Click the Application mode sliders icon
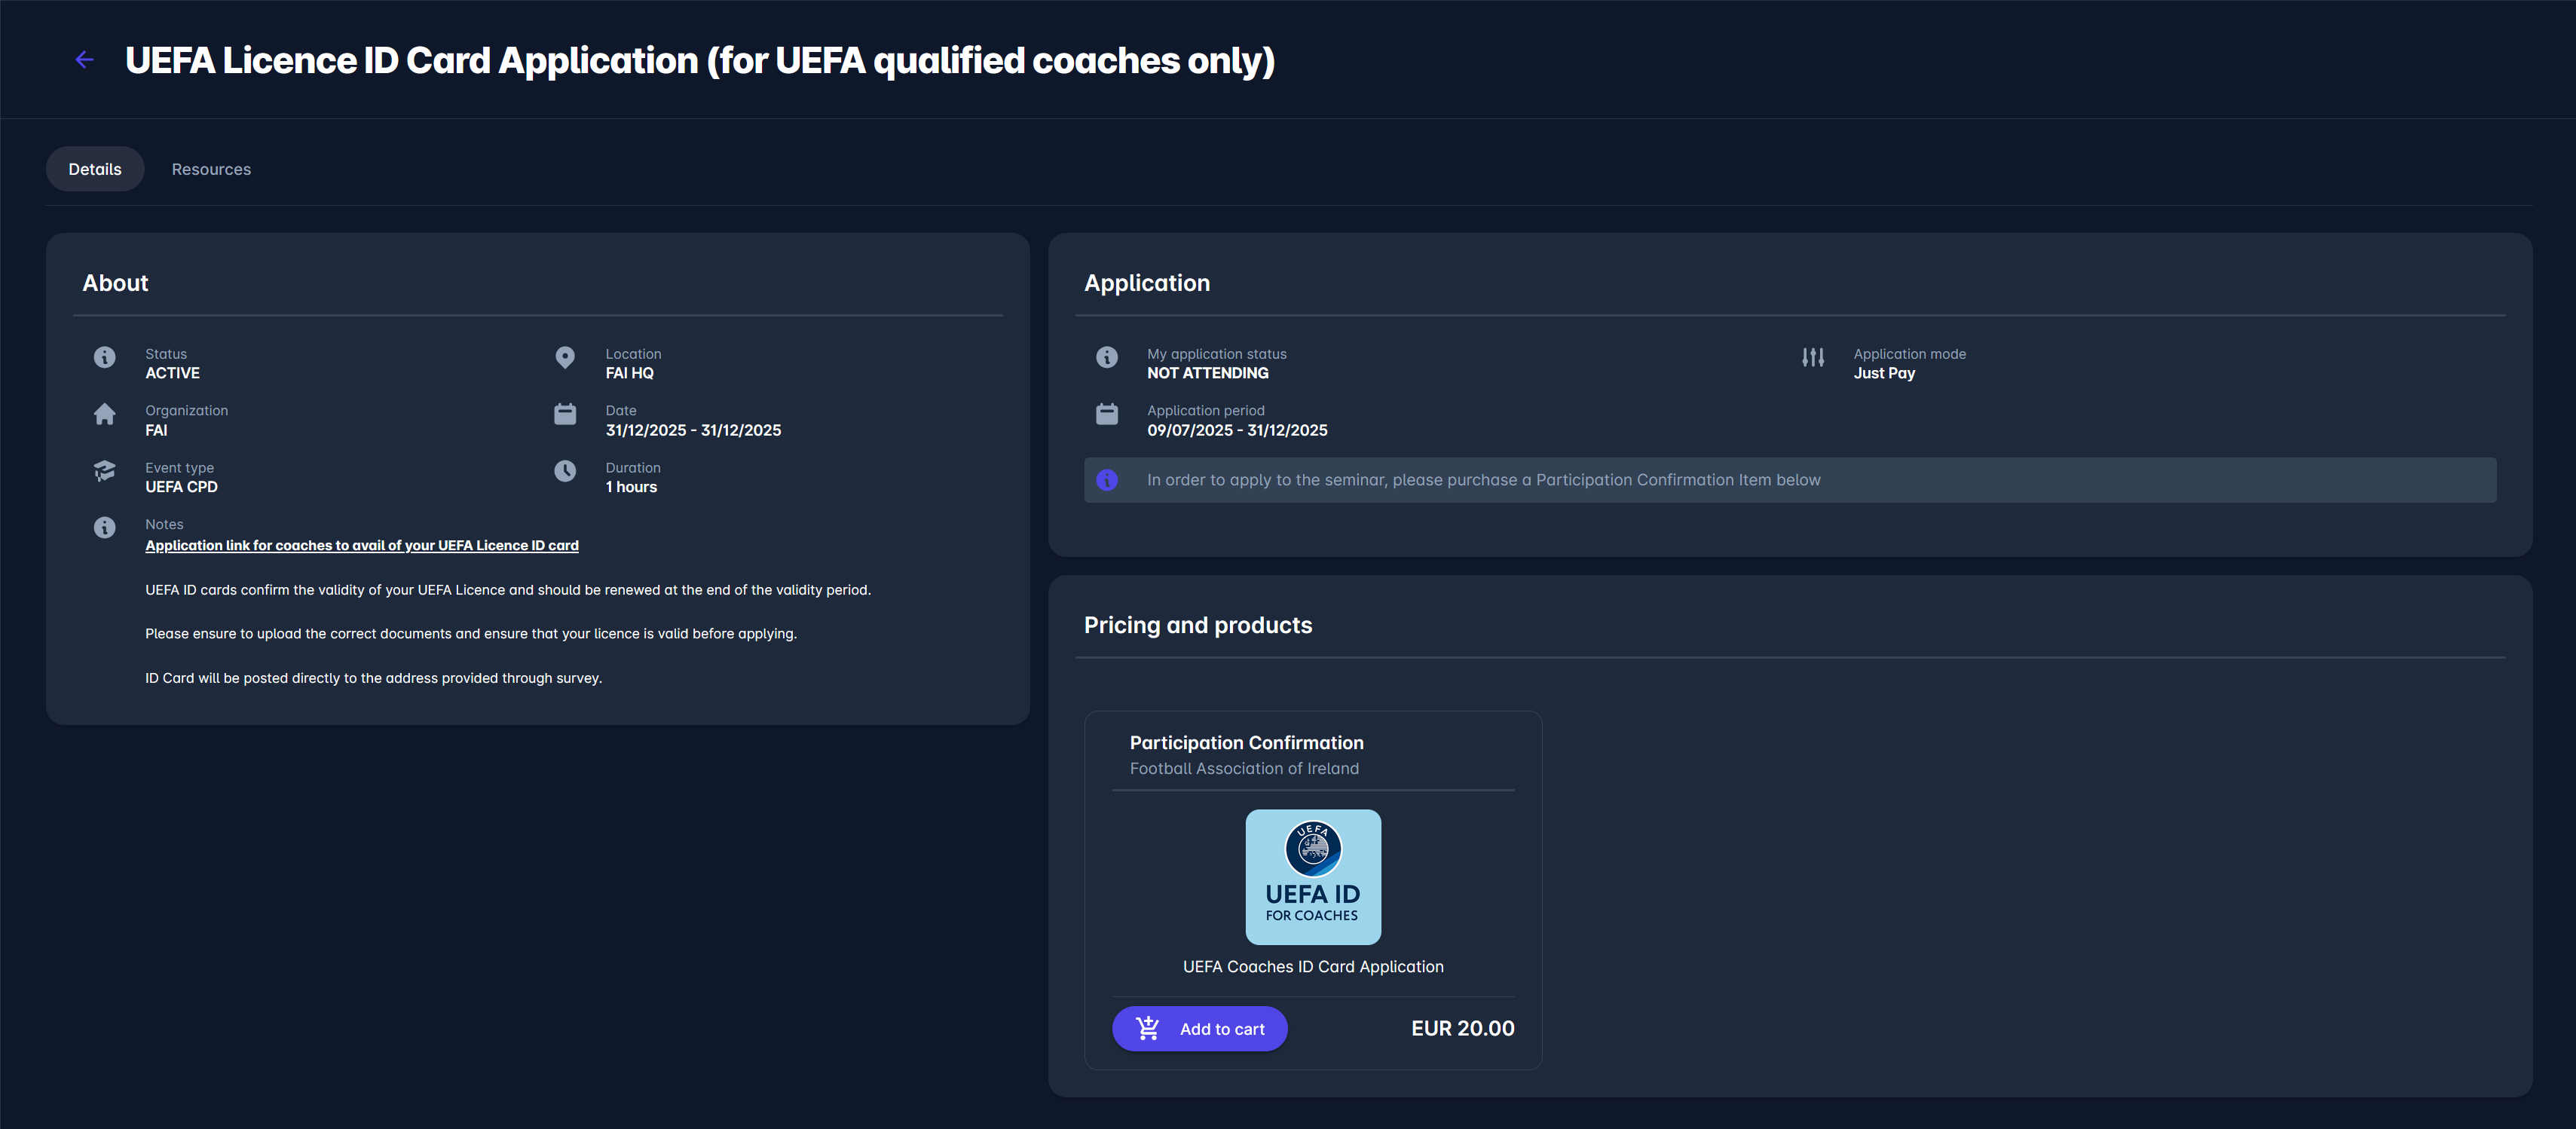 (1812, 357)
